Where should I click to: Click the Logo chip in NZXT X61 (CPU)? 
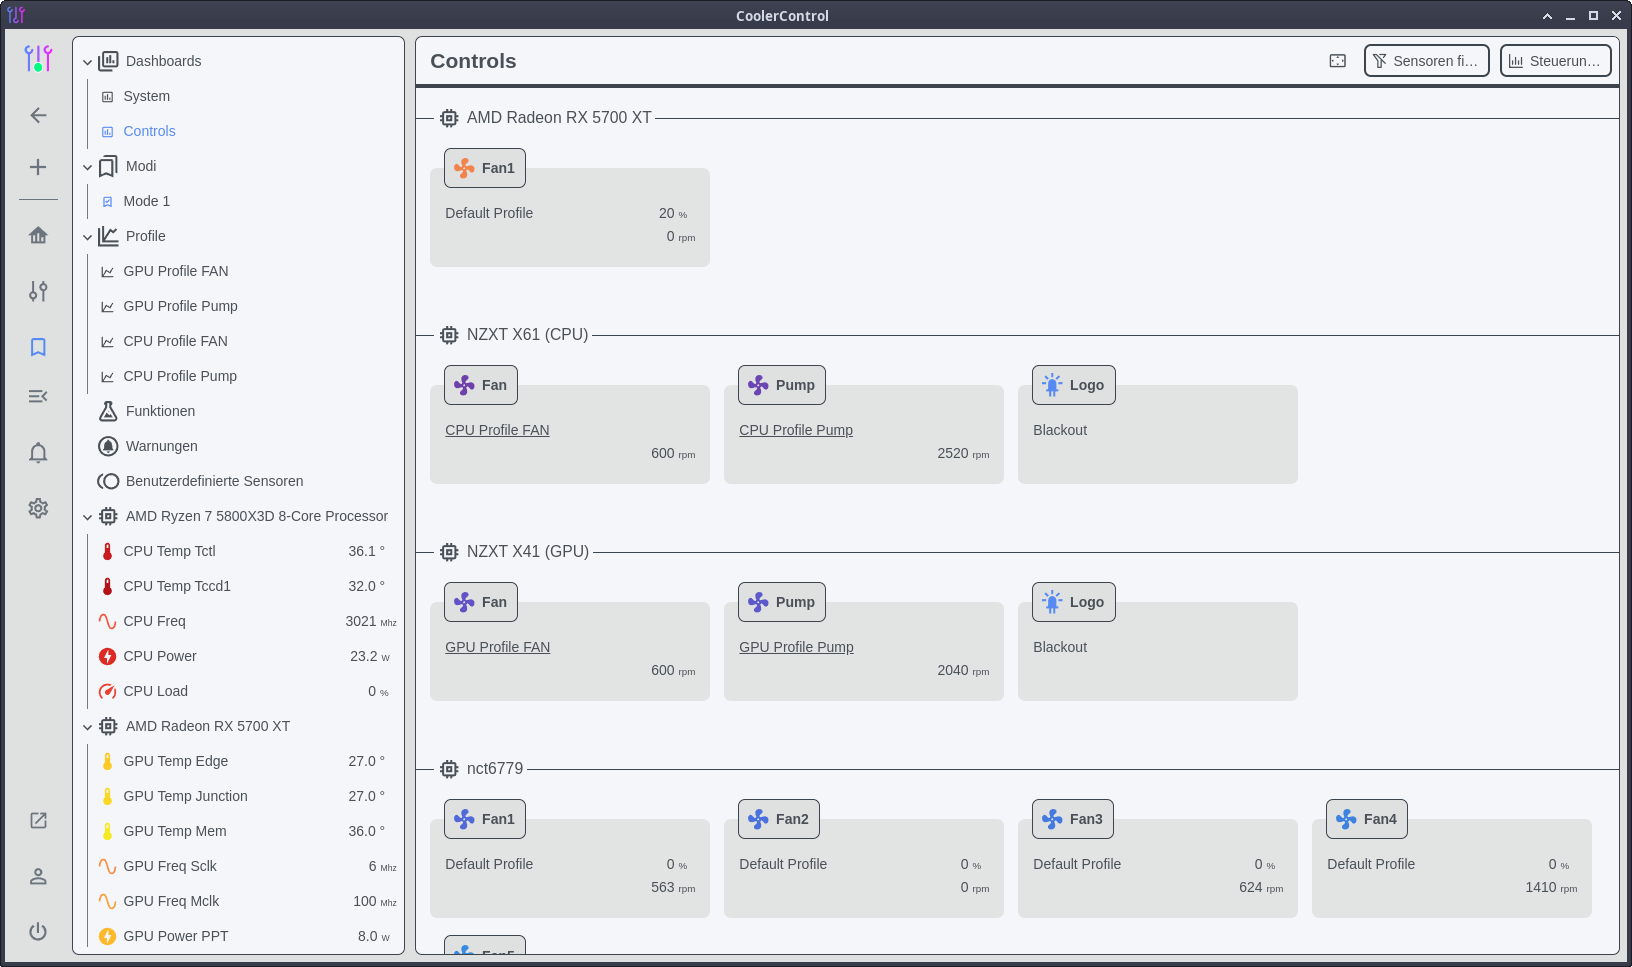1074,385
